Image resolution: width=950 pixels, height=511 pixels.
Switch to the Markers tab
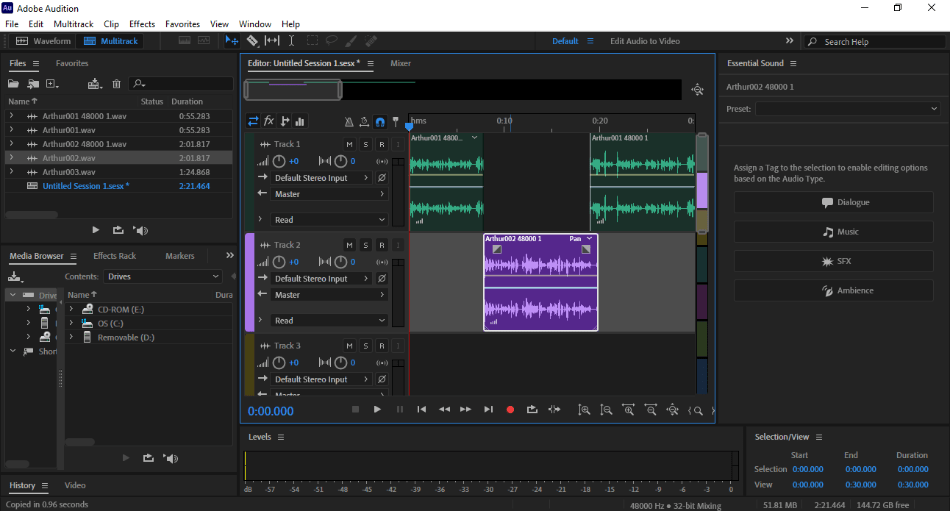[180, 256]
